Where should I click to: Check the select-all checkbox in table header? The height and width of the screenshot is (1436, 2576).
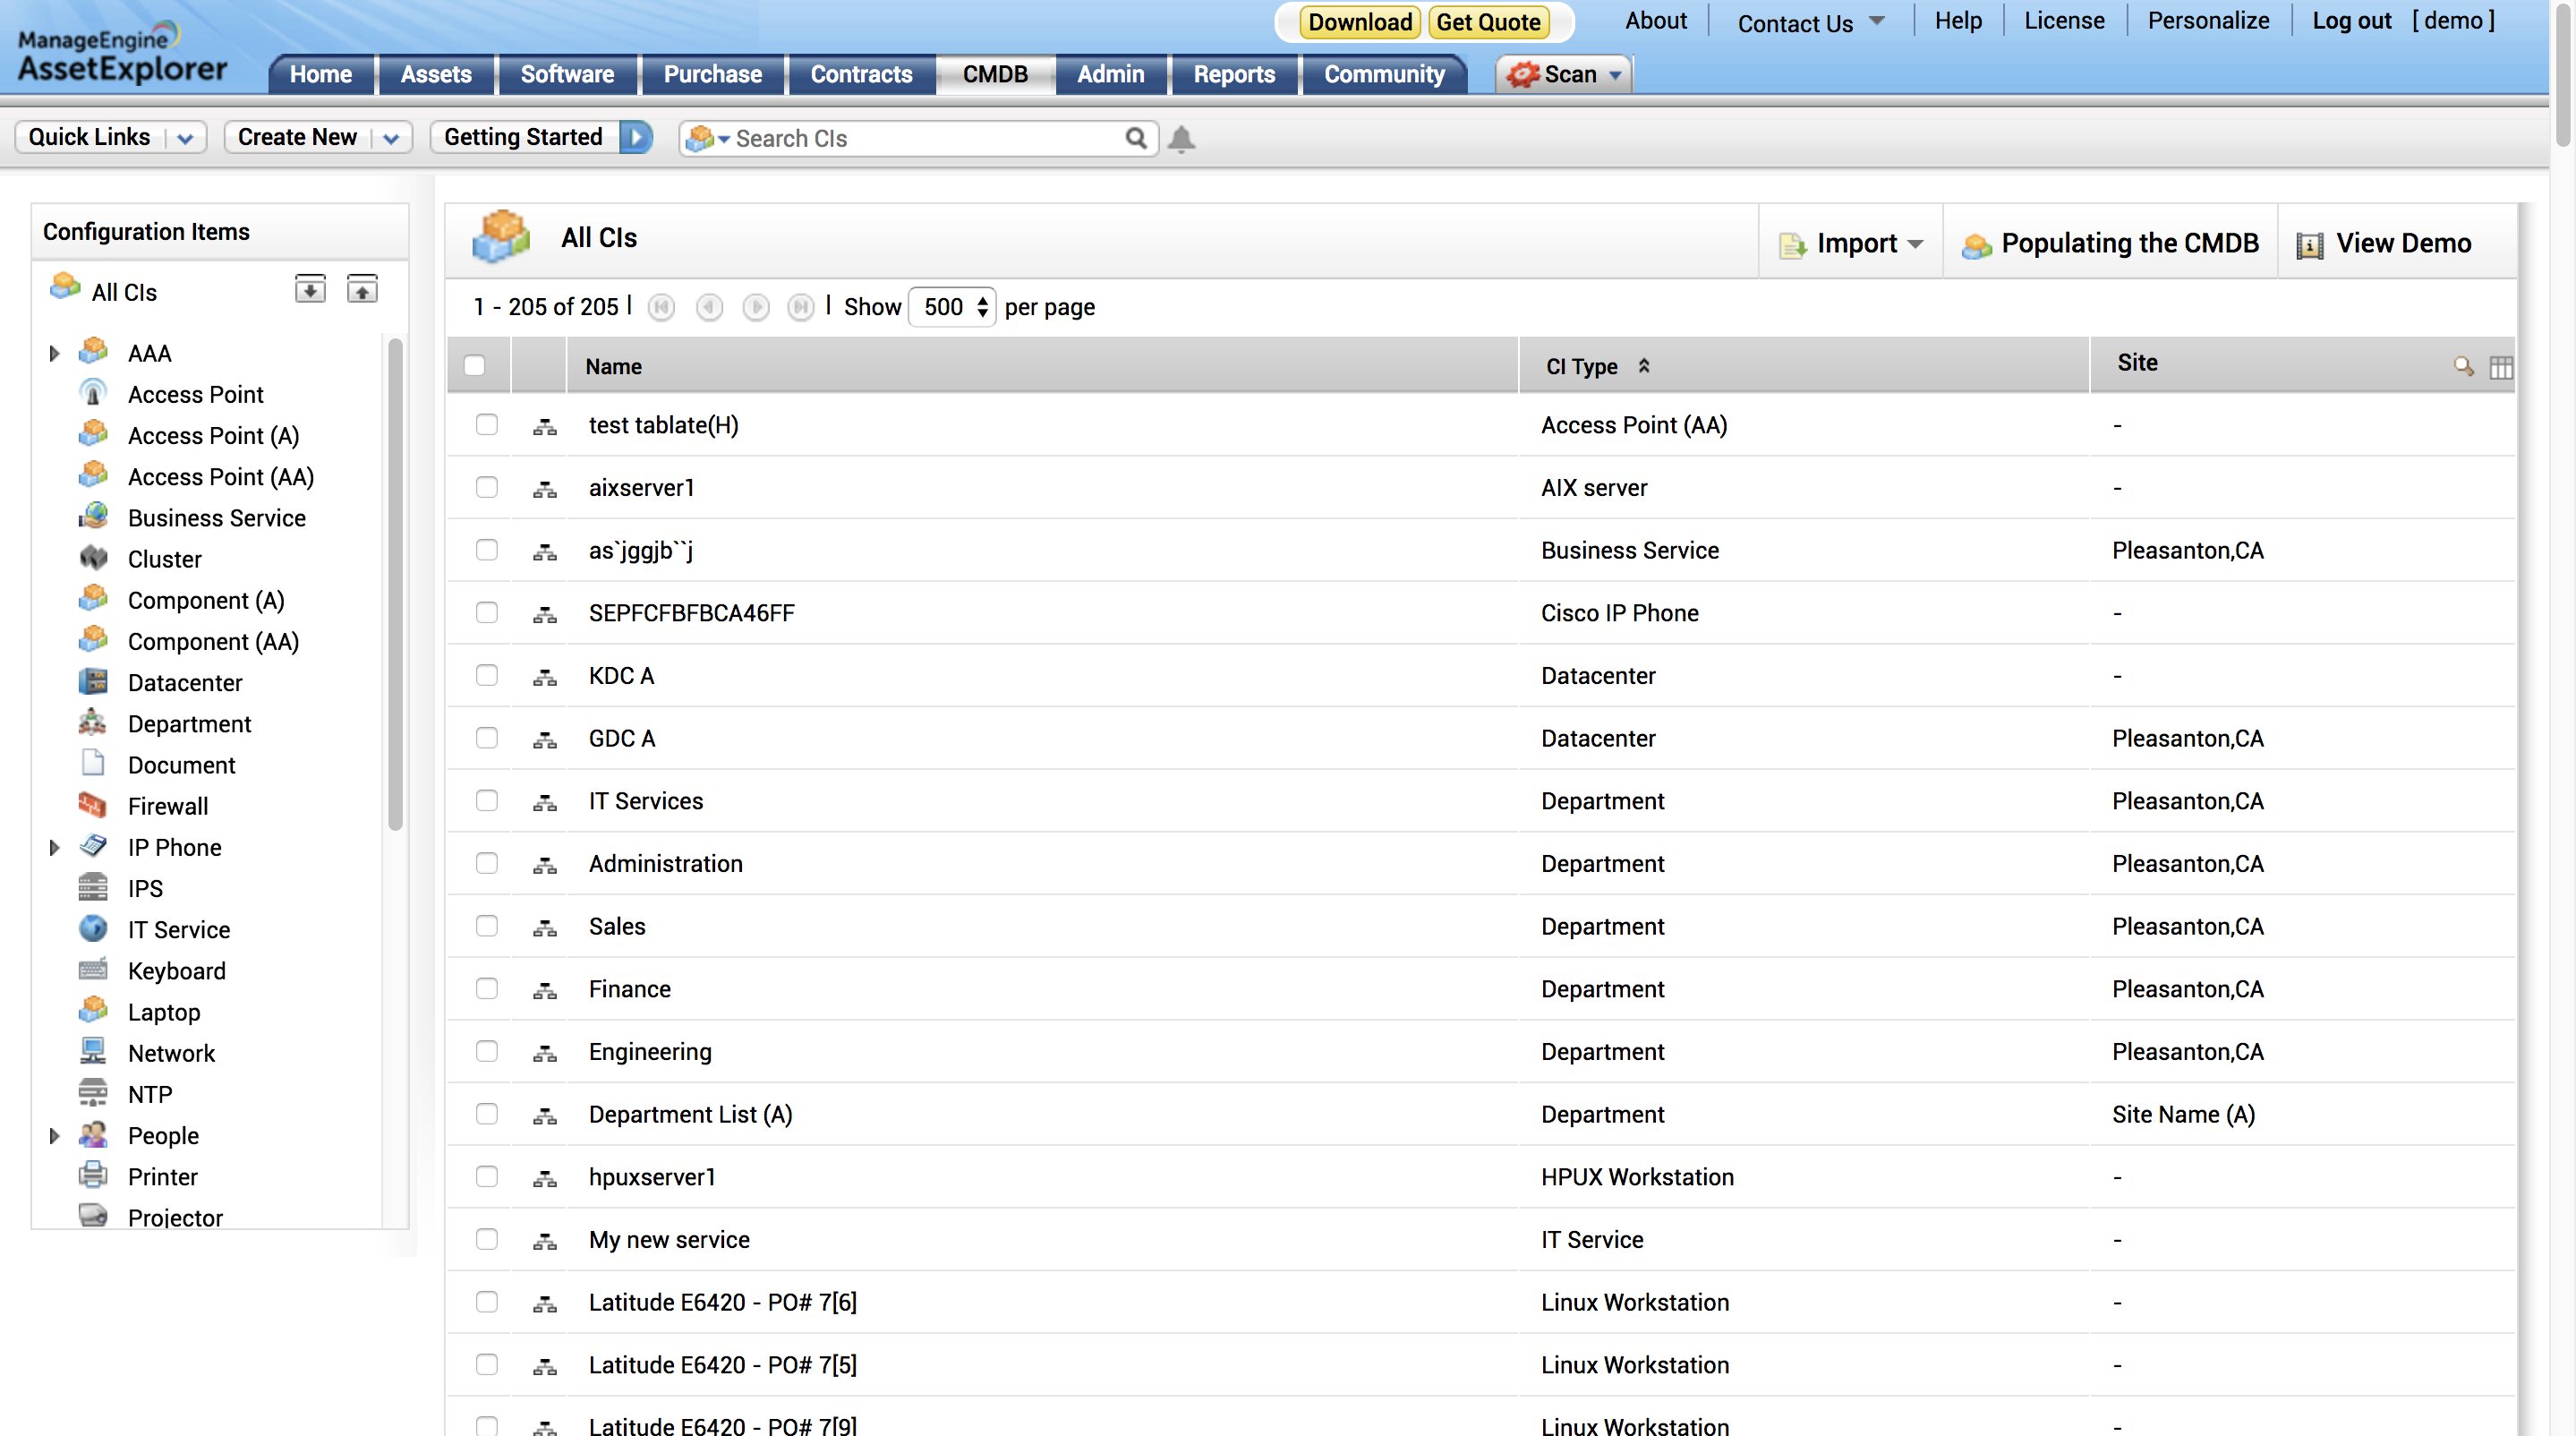point(475,366)
